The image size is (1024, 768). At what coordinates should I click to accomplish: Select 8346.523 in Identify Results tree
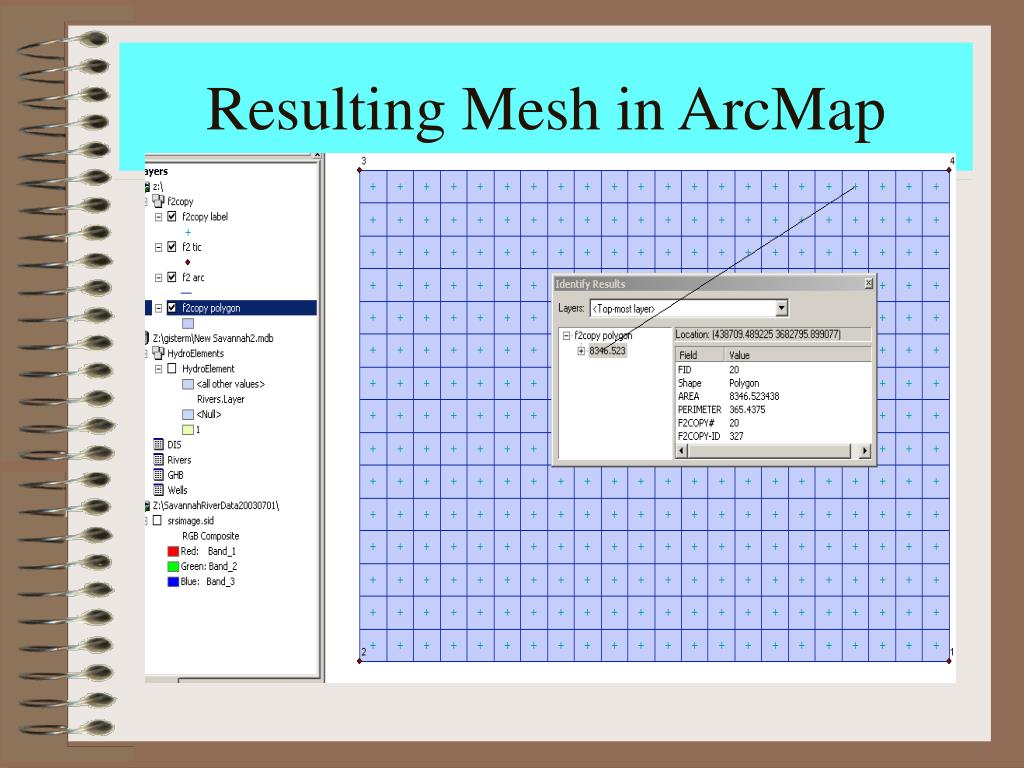(607, 351)
